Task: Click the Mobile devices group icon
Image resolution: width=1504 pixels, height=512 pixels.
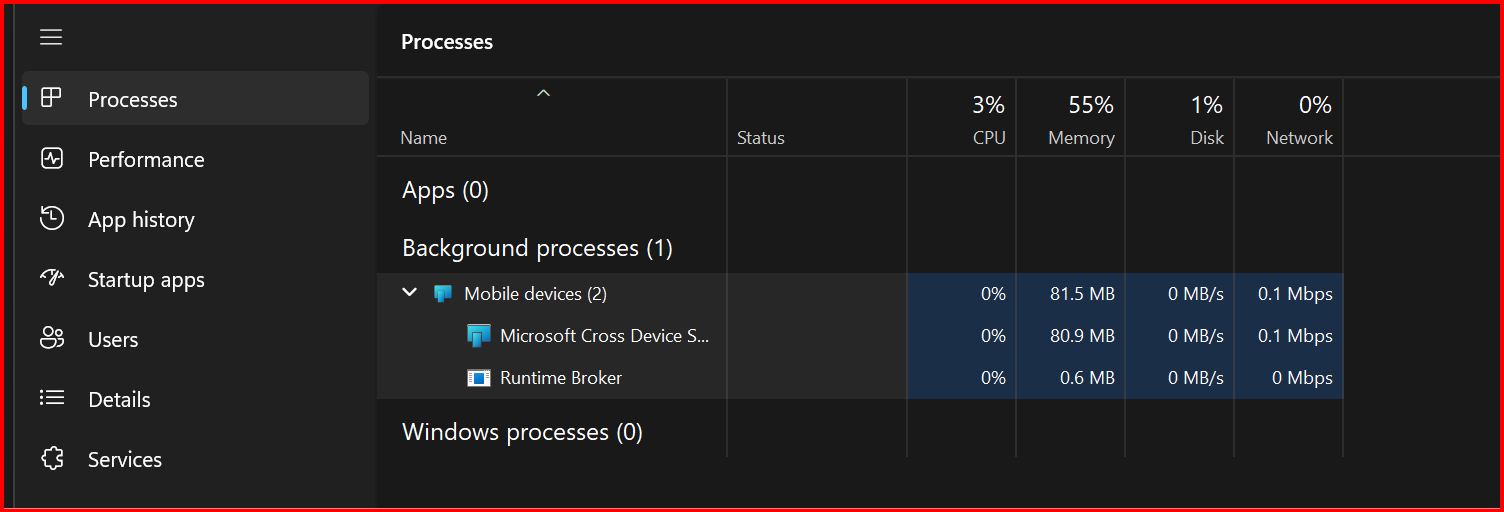Action: (x=443, y=294)
